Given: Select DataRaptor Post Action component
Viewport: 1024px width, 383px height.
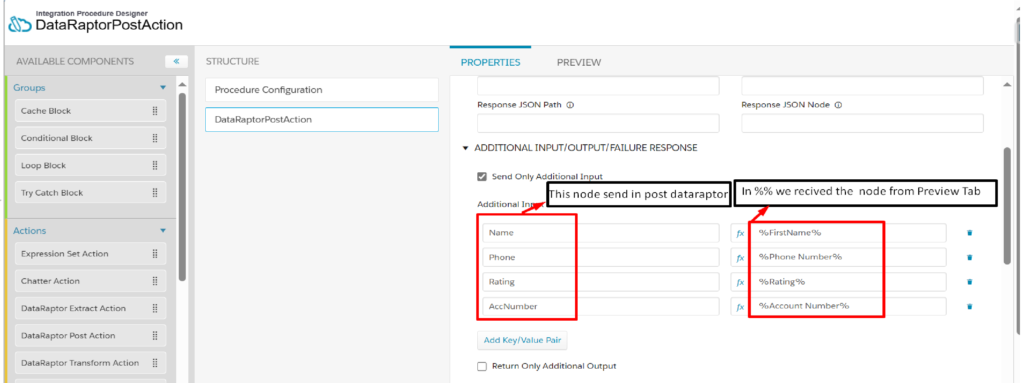Looking at the screenshot, I should click(90, 335).
